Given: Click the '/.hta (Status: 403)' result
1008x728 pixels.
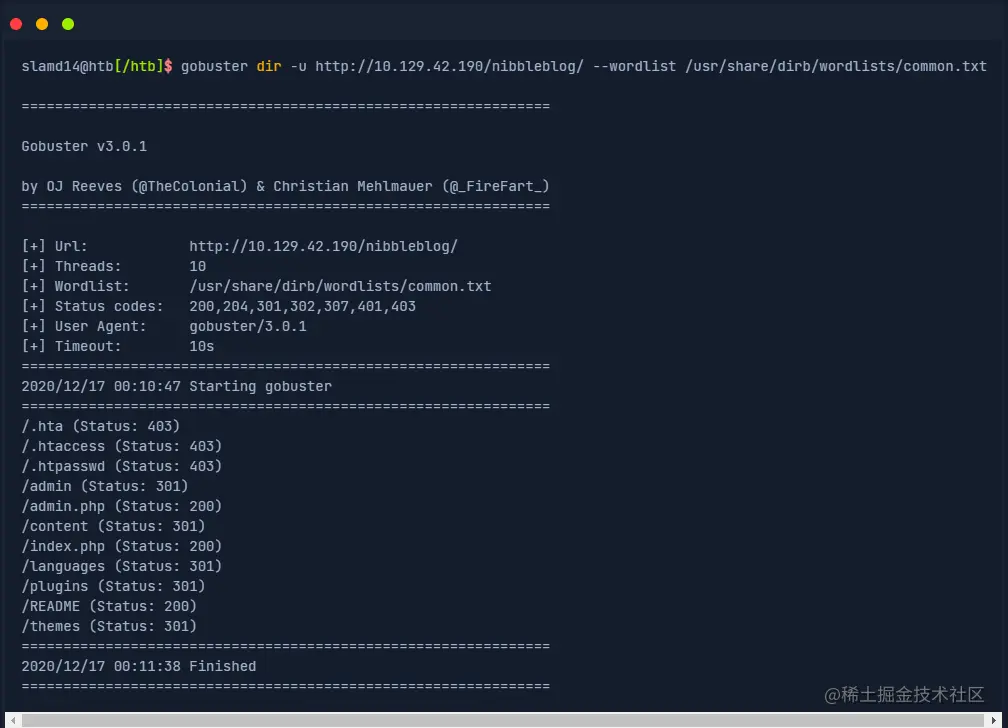Looking at the screenshot, I should coord(101,426).
